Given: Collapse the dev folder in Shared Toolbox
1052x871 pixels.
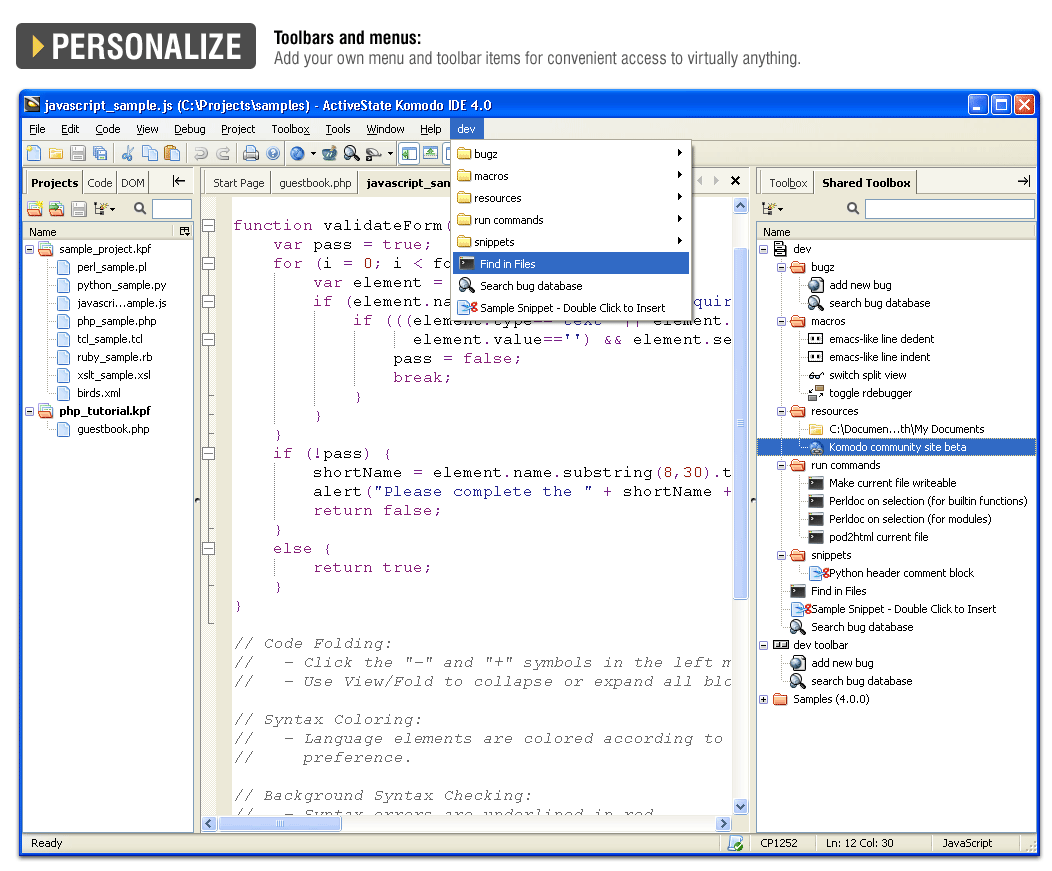Looking at the screenshot, I should point(764,249).
